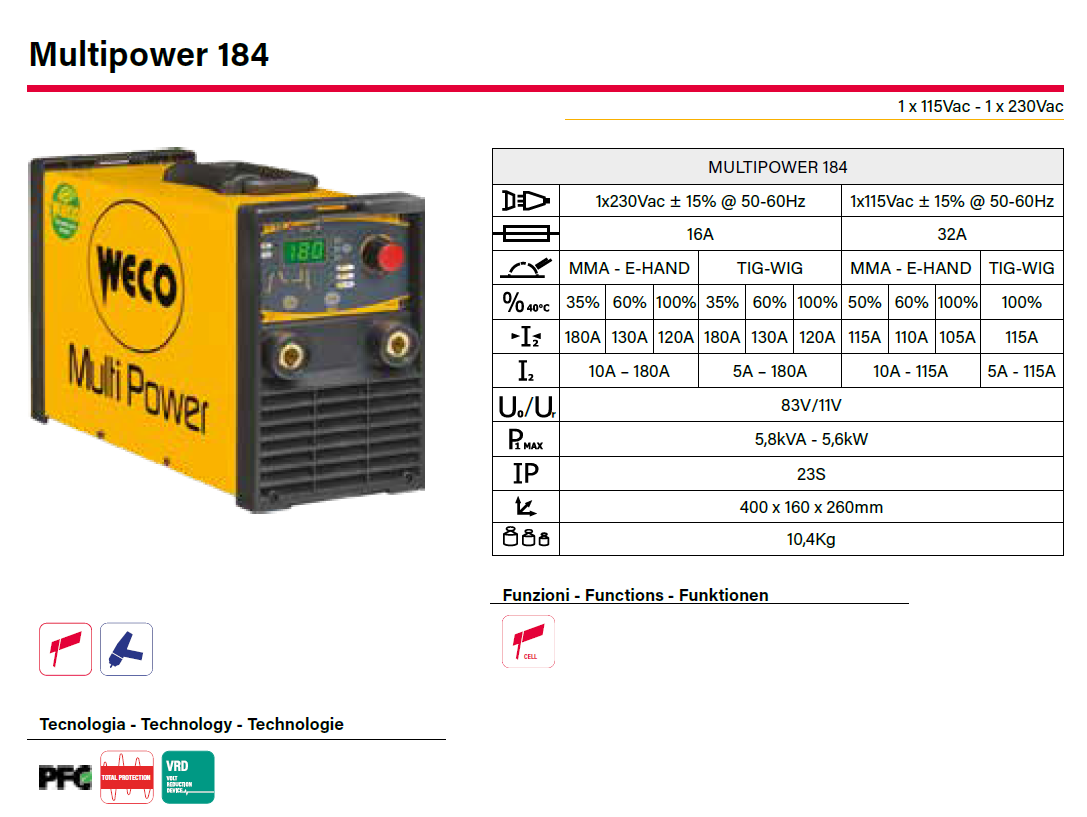The height and width of the screenshot is (817, 1087).
Task: Click the Funzioni - Functions - Funktionen heading
Action: pyautogui.click(x=635, y=595)
